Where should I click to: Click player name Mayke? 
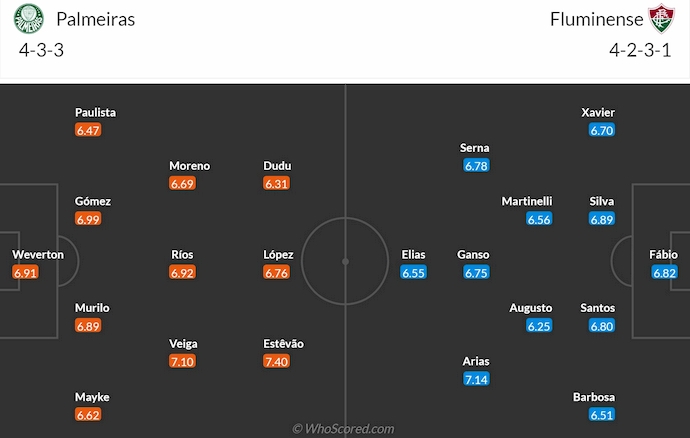click(92, 397)
